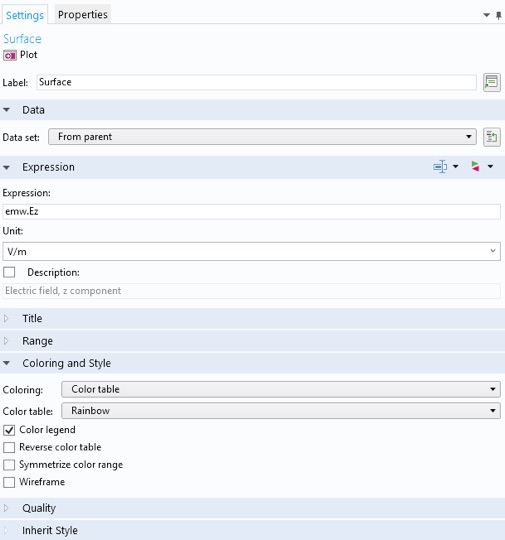Click the replace expression green-red arrow icon
The image size is (505, 540).
click(475, 167)
